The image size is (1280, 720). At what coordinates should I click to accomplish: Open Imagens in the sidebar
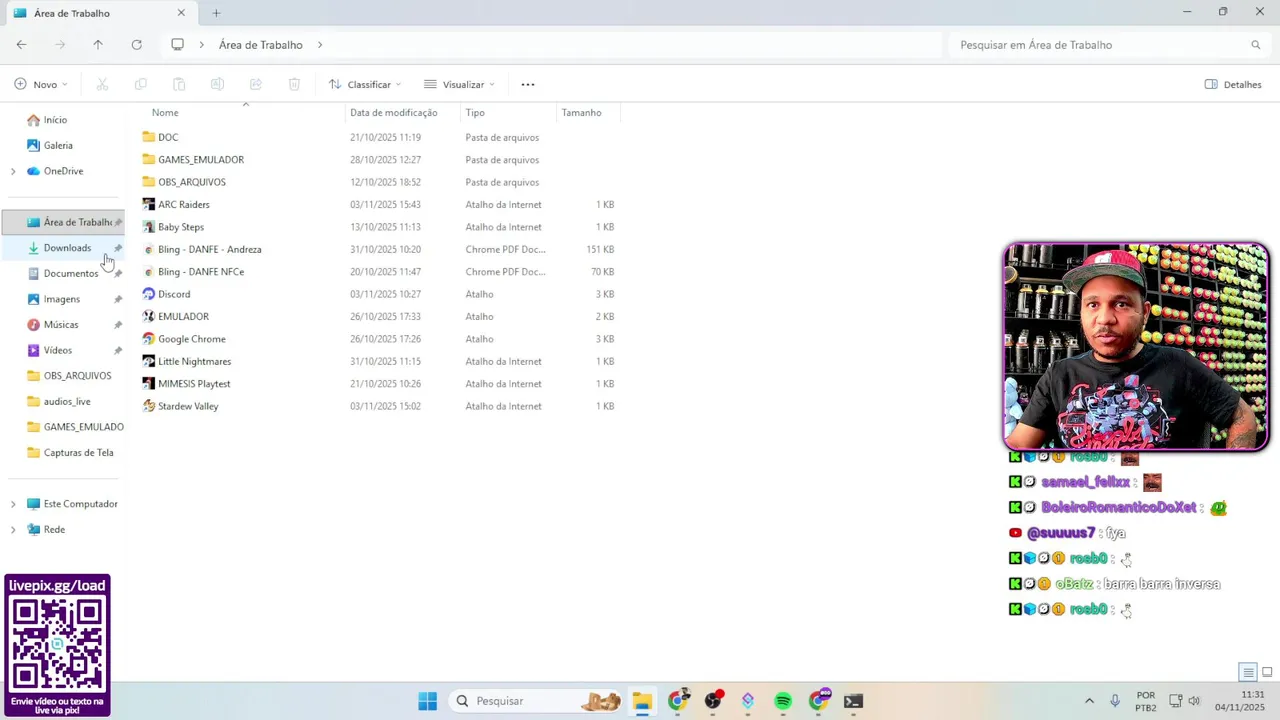pos(61,299)
